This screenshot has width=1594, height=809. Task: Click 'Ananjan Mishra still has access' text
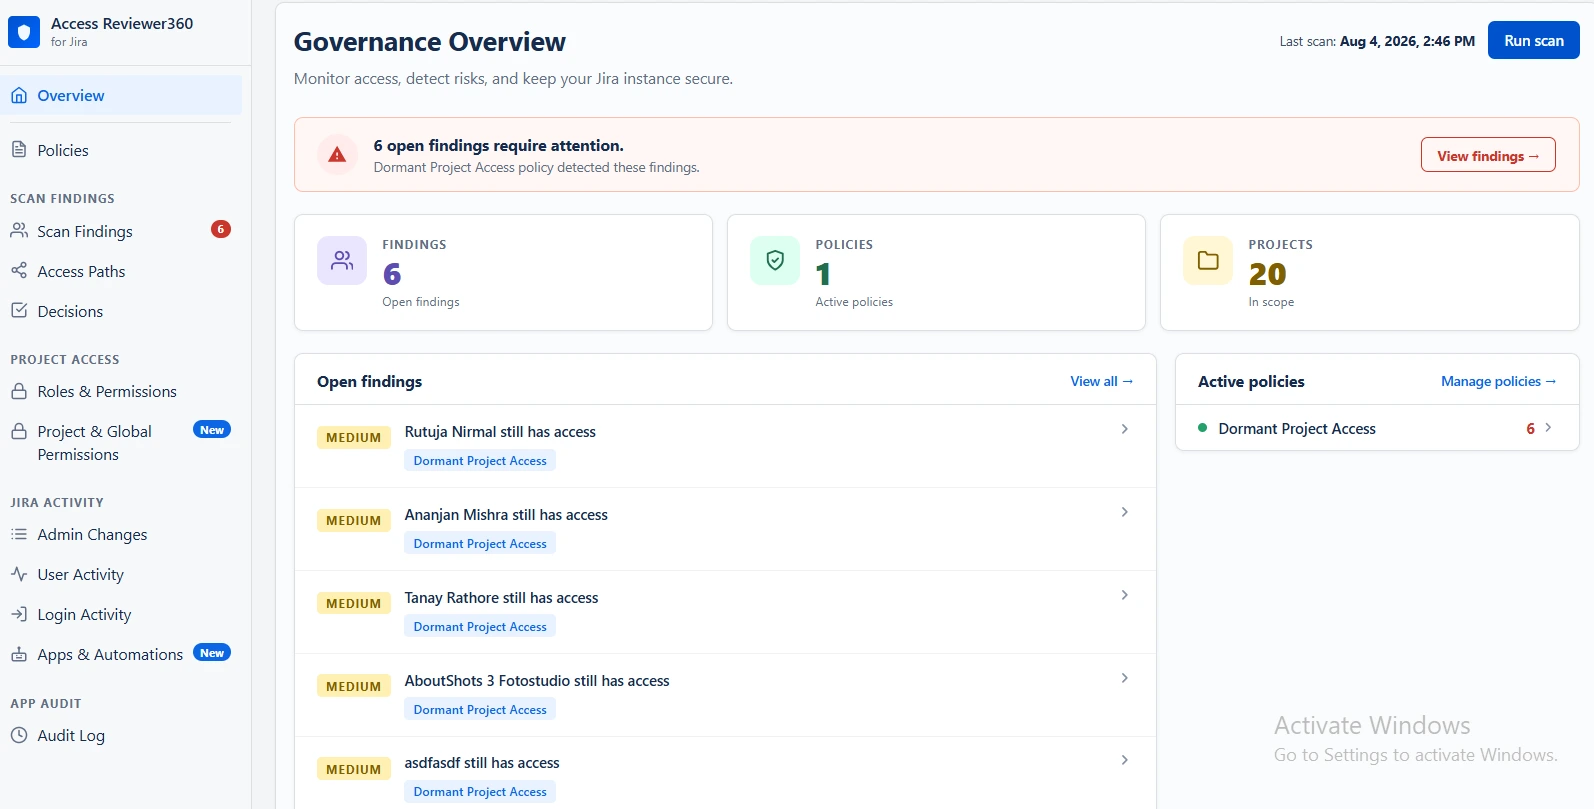click(506, 515)
